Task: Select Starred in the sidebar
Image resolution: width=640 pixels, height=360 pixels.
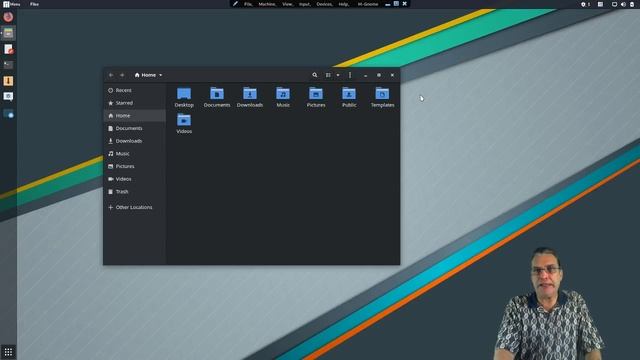Action: 135,103
